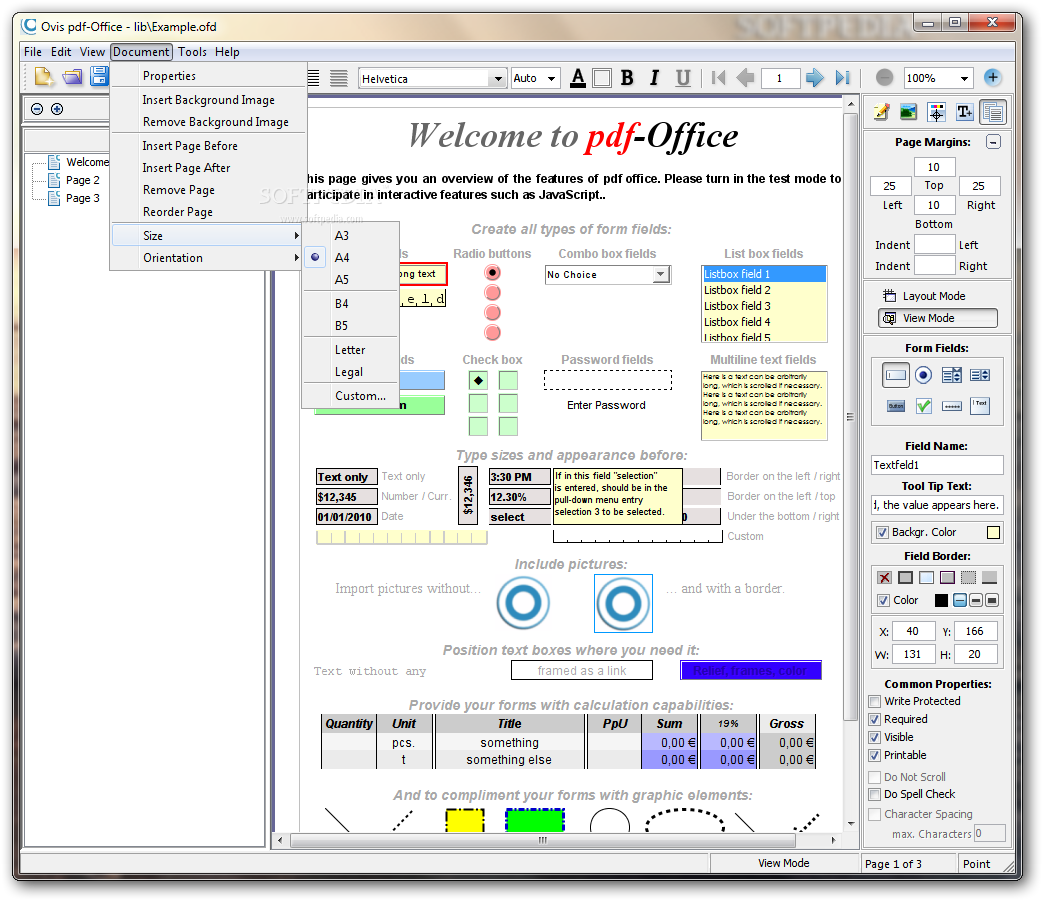Click the New document toolbar icon
The image size is (1043, 901).
pyautogui.click(x=44, y=77)
